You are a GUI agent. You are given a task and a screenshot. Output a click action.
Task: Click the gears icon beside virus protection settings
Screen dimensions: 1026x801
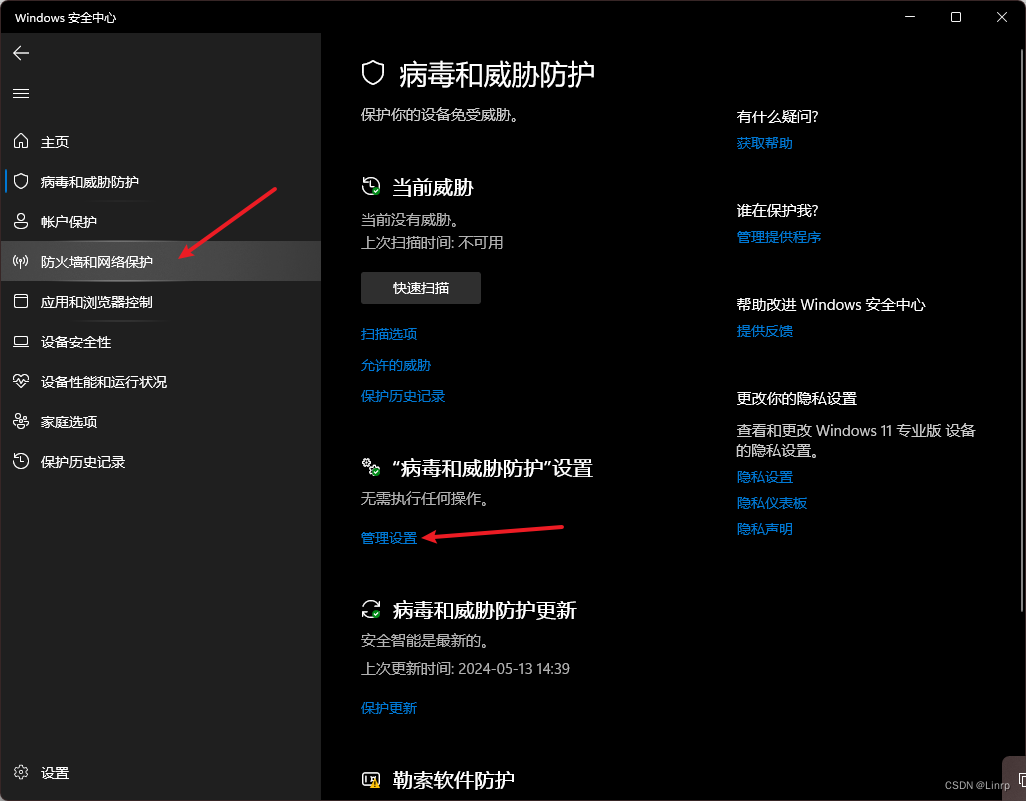click(x=371, y=467)
